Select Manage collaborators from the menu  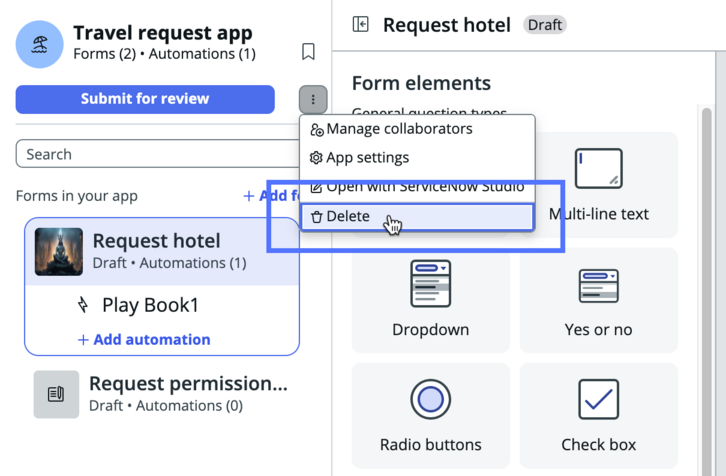click(x=417, y=129)
